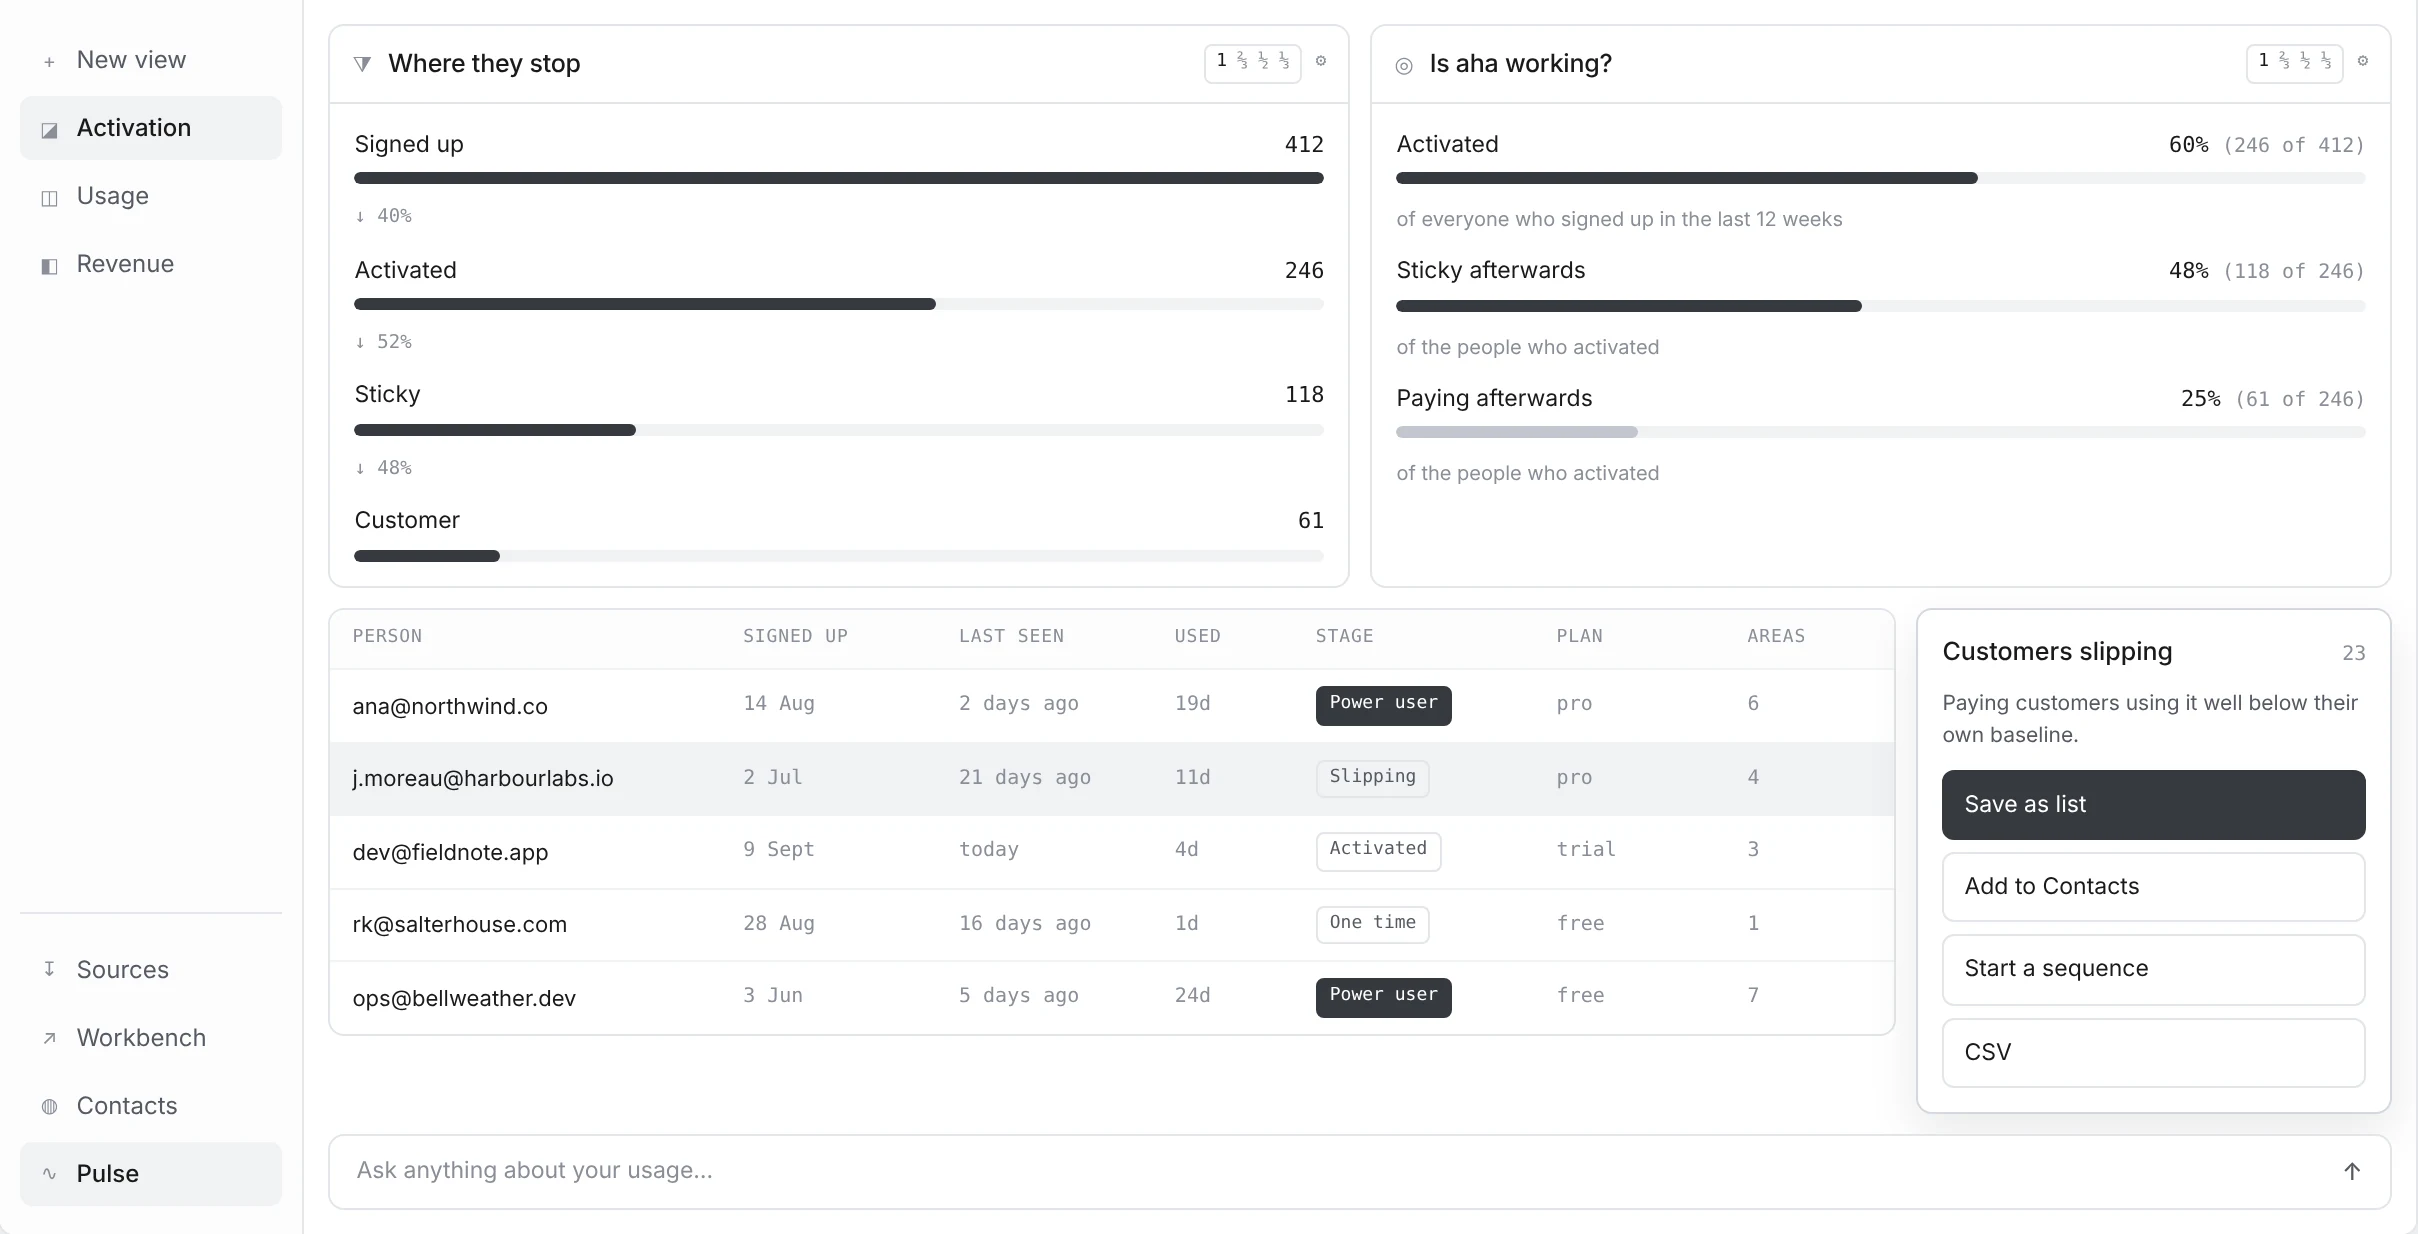Click the 48% Sticky afterwards value
2418x1234 pixels.
pyautogui.click(x=2188, y=271)
